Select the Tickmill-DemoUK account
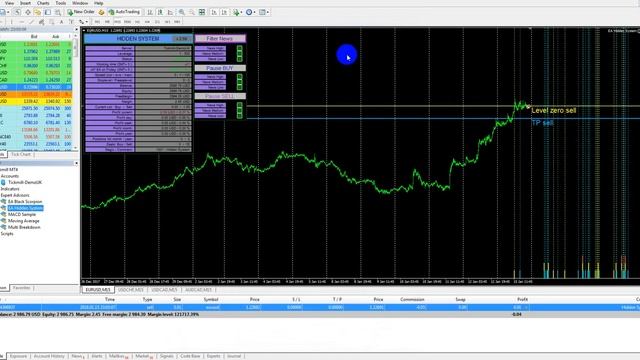Screen dimensions: 640x360 click(x=25, y=182)
